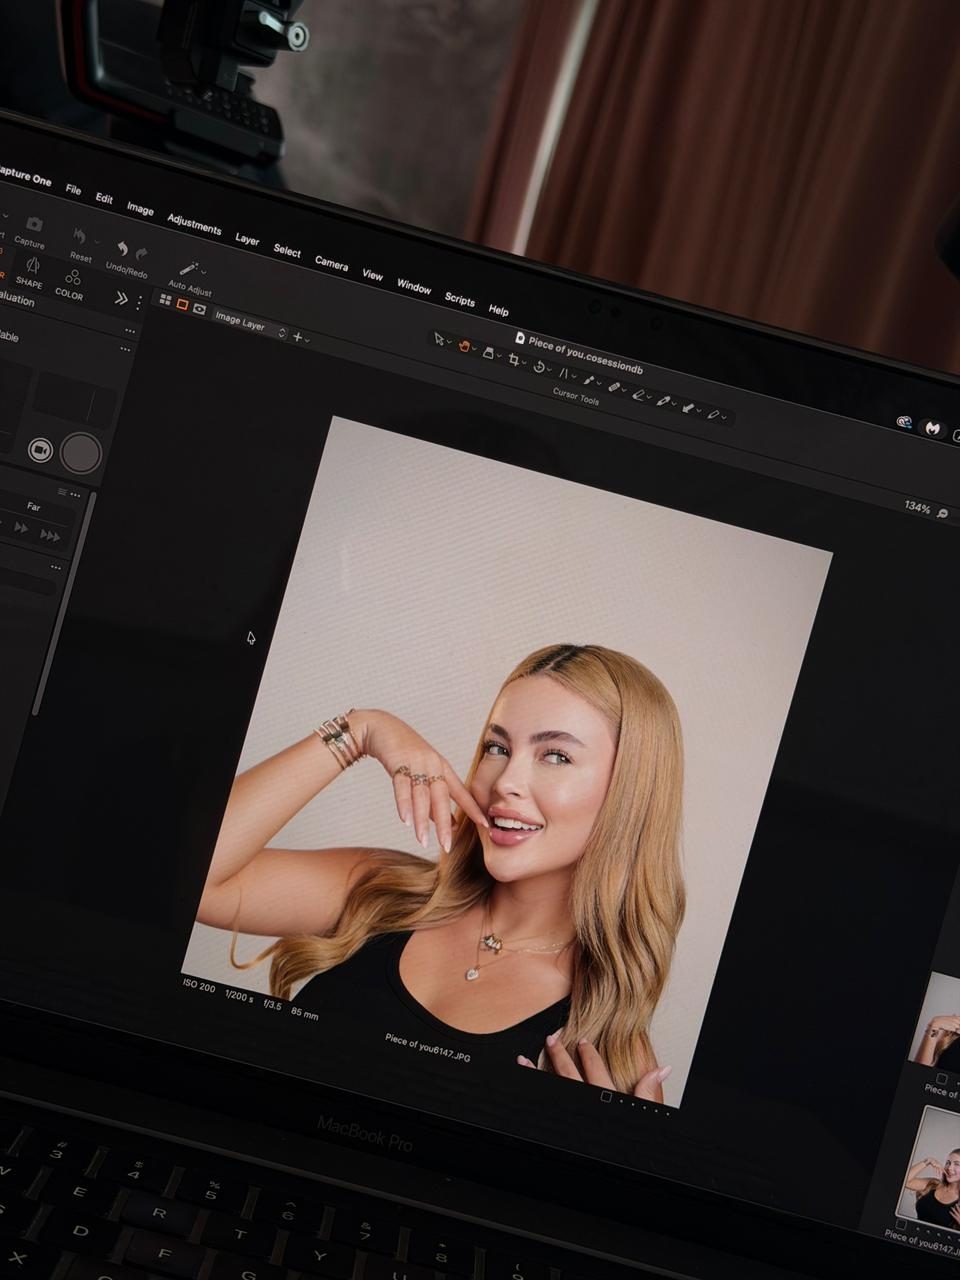Viewport: 960px width, 1280px height.
Task: Click the Piece of you.cosessiondb title
Action: [584, 354]
